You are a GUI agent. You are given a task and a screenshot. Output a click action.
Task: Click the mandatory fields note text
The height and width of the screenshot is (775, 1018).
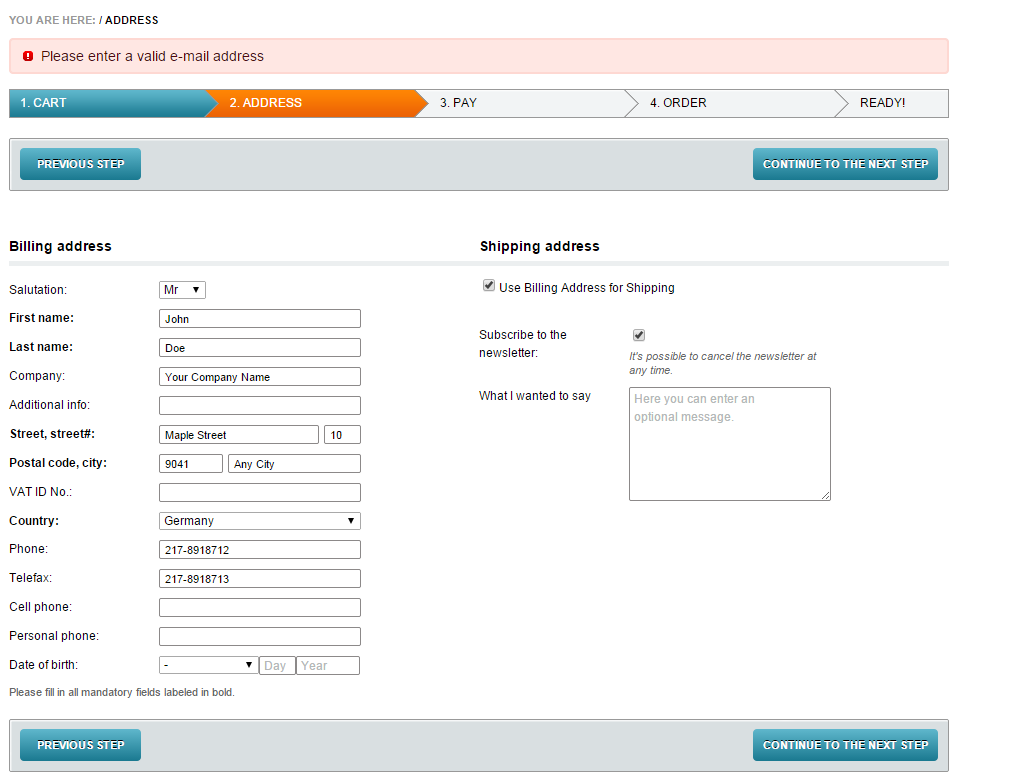[x=122, y=693]
